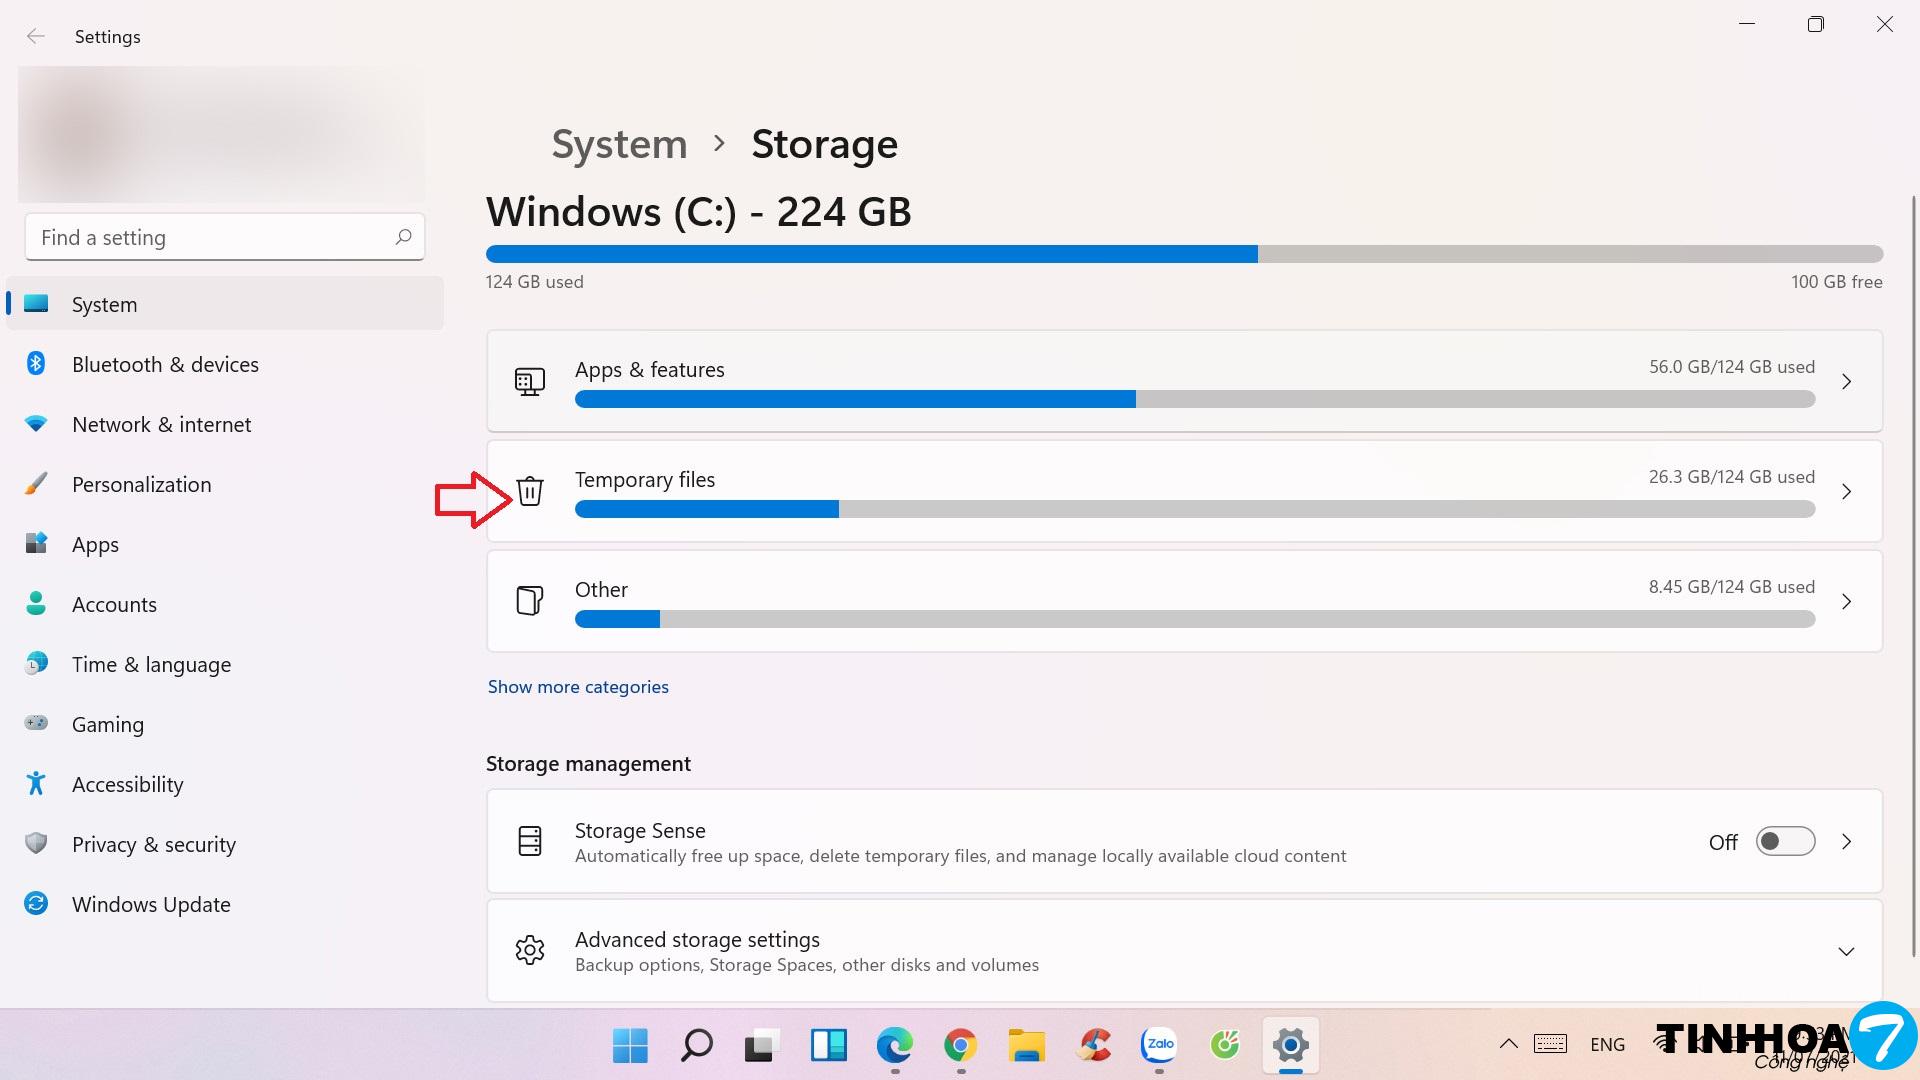Open Microsoft Edge from the taskbar
1920x1080 pixels.
click(894, 1046)
